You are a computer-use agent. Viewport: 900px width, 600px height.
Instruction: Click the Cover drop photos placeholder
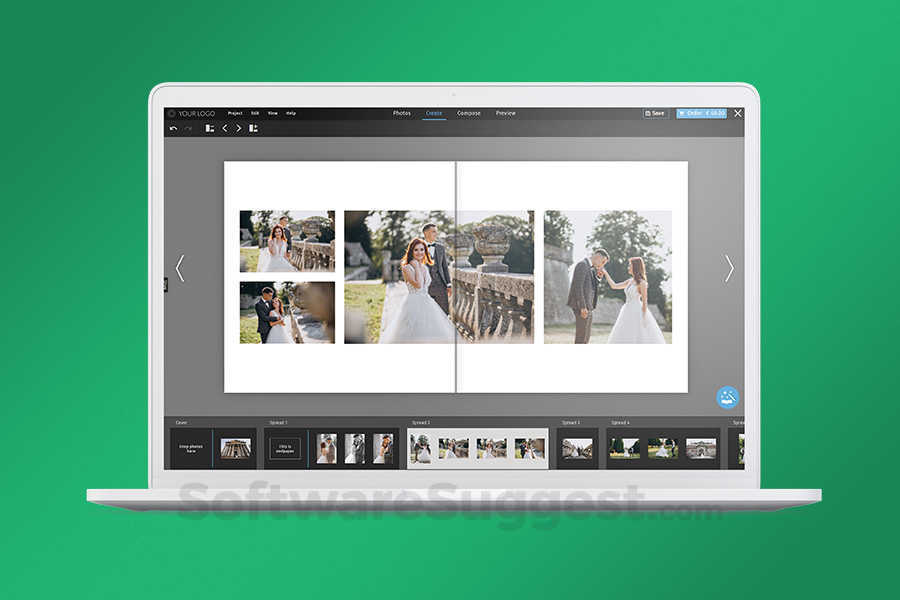point(190,446)
